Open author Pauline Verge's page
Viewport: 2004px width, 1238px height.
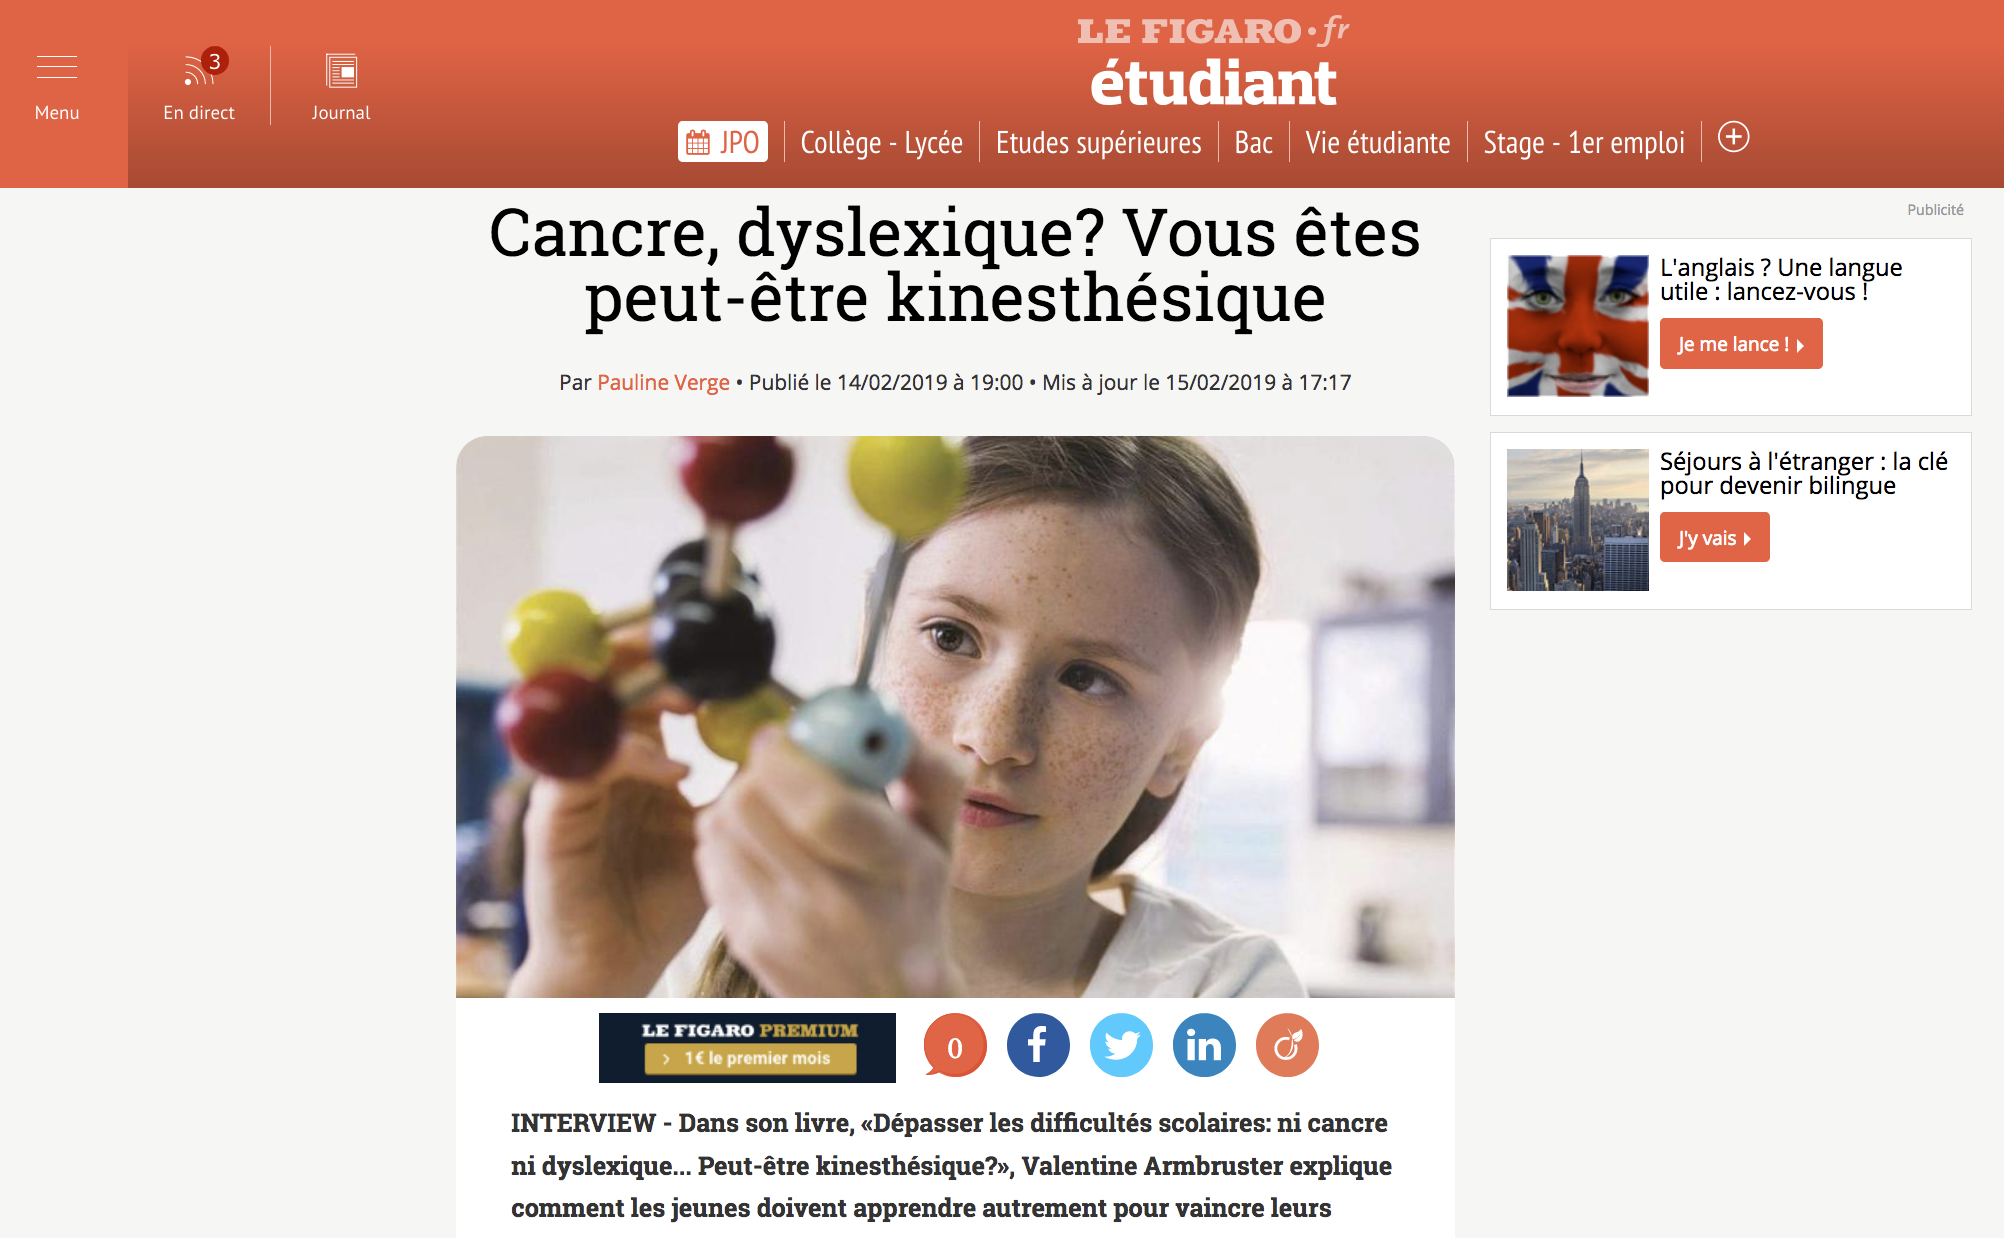663,382
